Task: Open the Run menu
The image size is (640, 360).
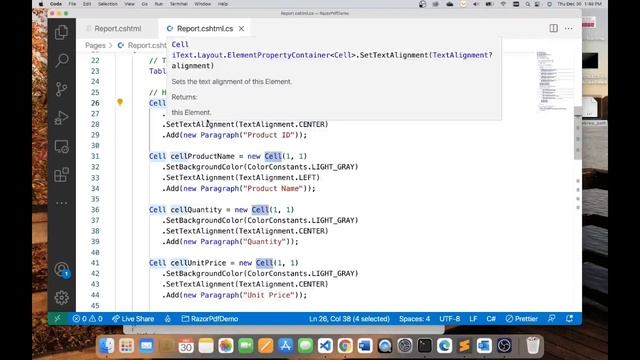Action: [158, 4]
